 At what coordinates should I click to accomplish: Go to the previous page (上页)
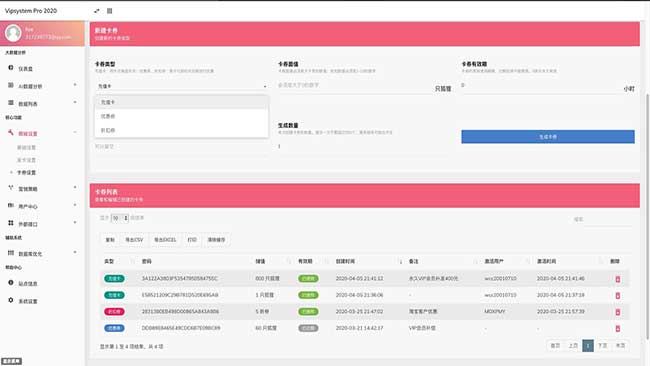pos(573,346)
